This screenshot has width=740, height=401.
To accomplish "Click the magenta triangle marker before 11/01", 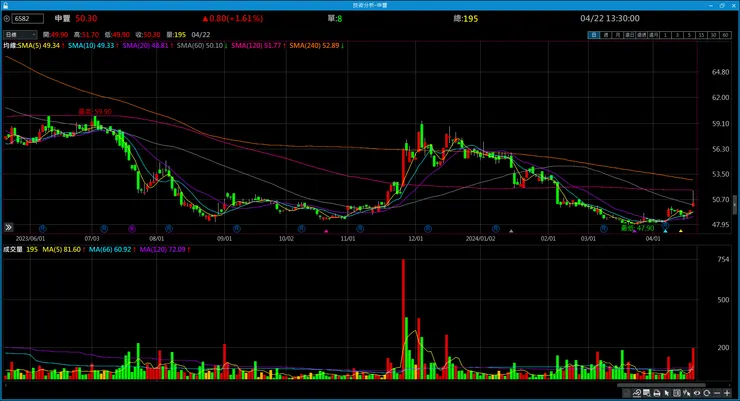I will [x=326, y=231].
